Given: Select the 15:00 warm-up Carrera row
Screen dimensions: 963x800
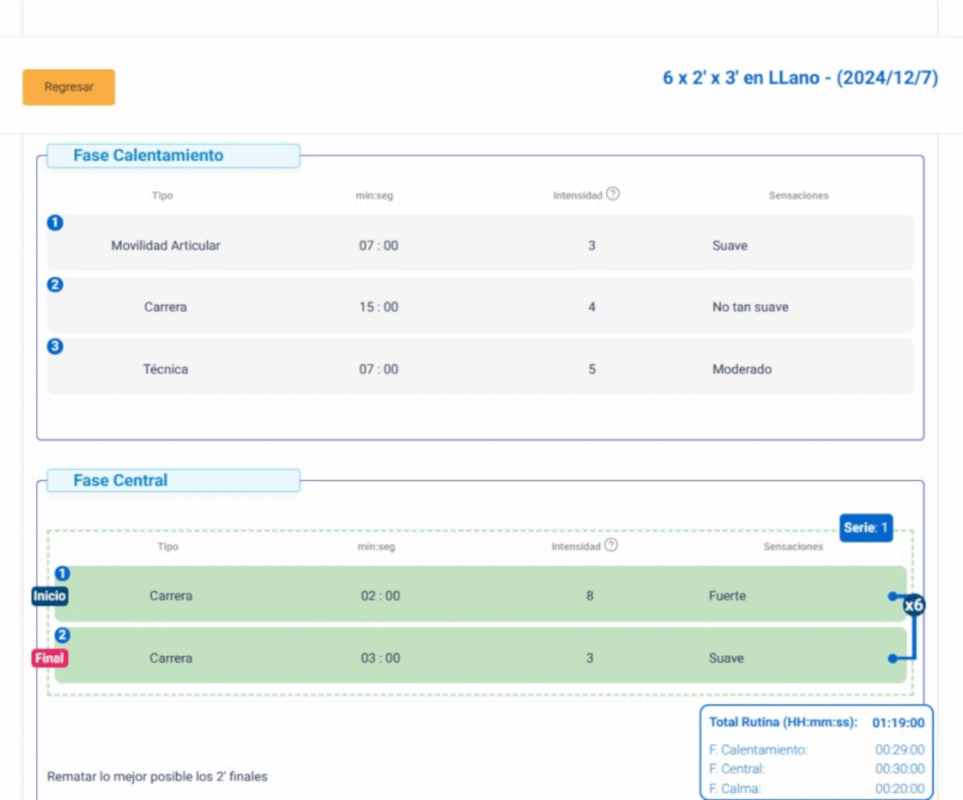Looking at the screenshot, I should coord(480,307).
